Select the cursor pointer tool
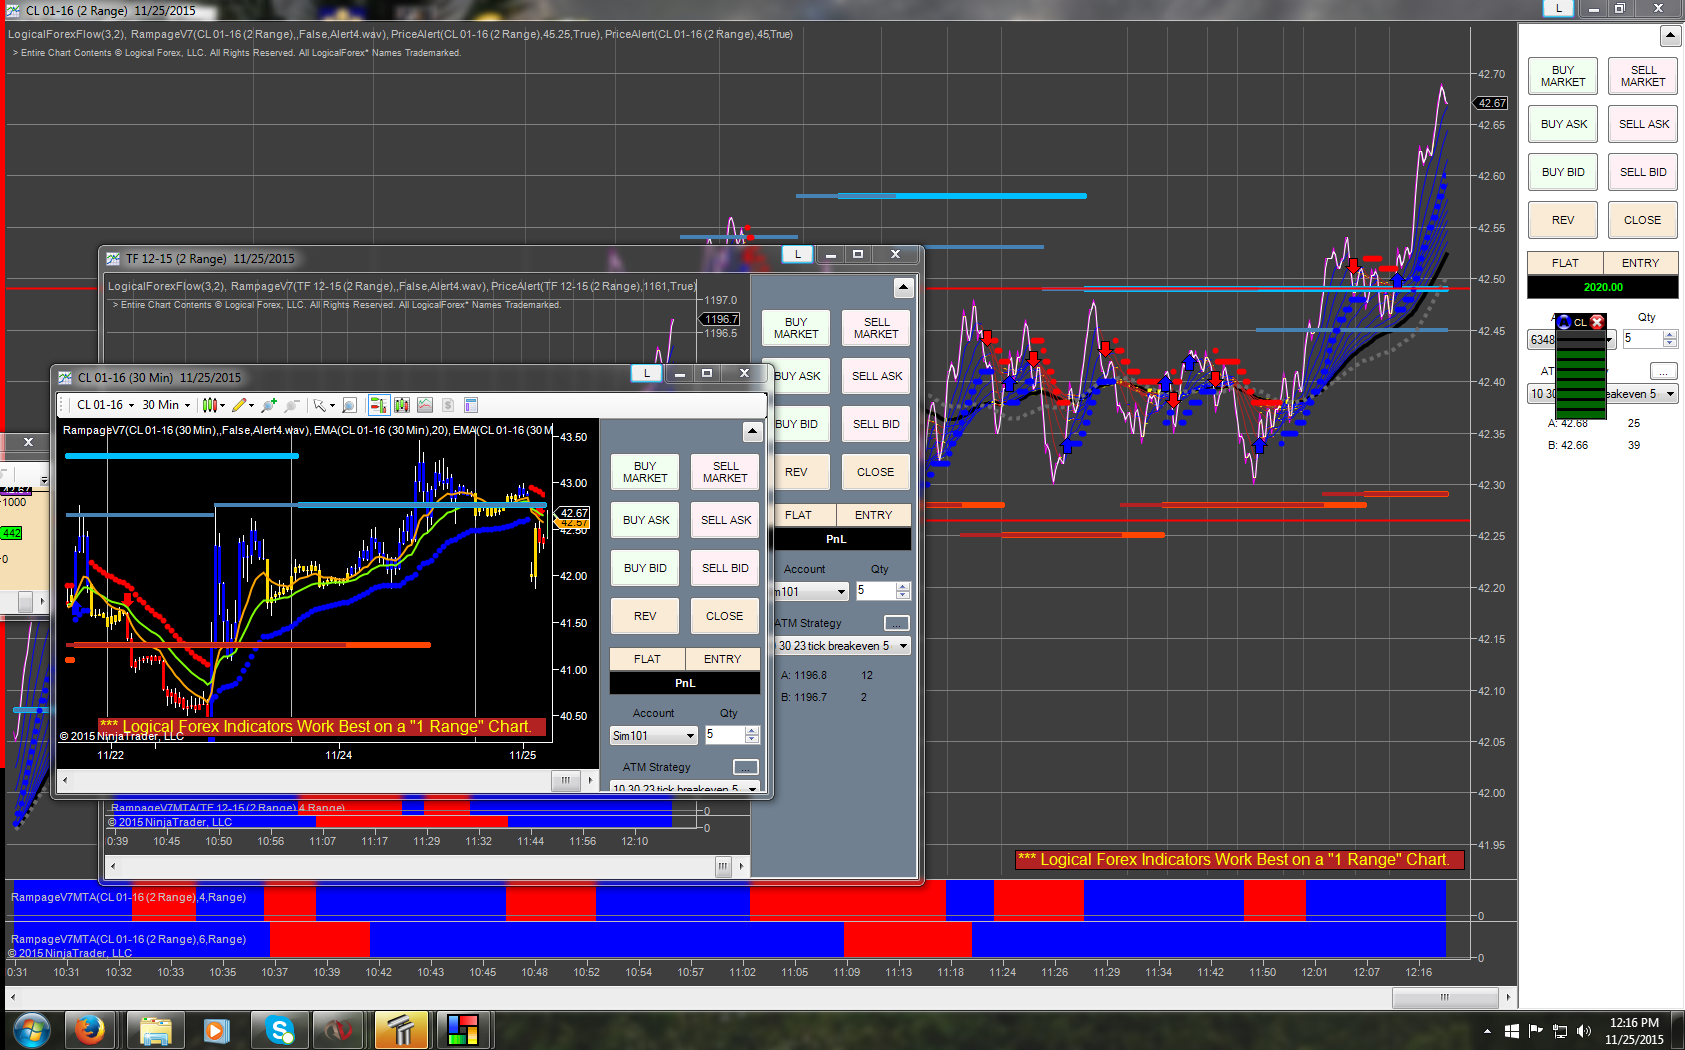Image resolution: width=1685 pixels, height=1050 pixels. (x=320, y=405)
